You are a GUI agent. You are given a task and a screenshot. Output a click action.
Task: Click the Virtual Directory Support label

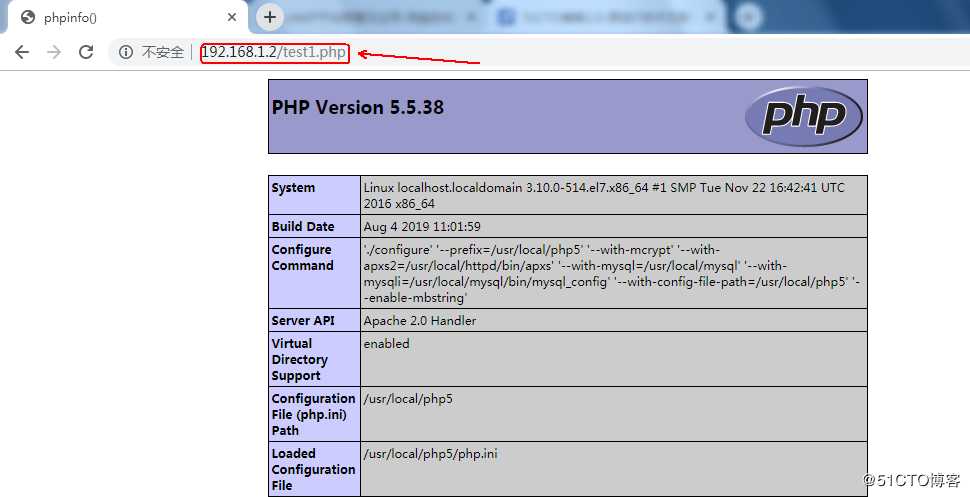[x=299, y=360]
